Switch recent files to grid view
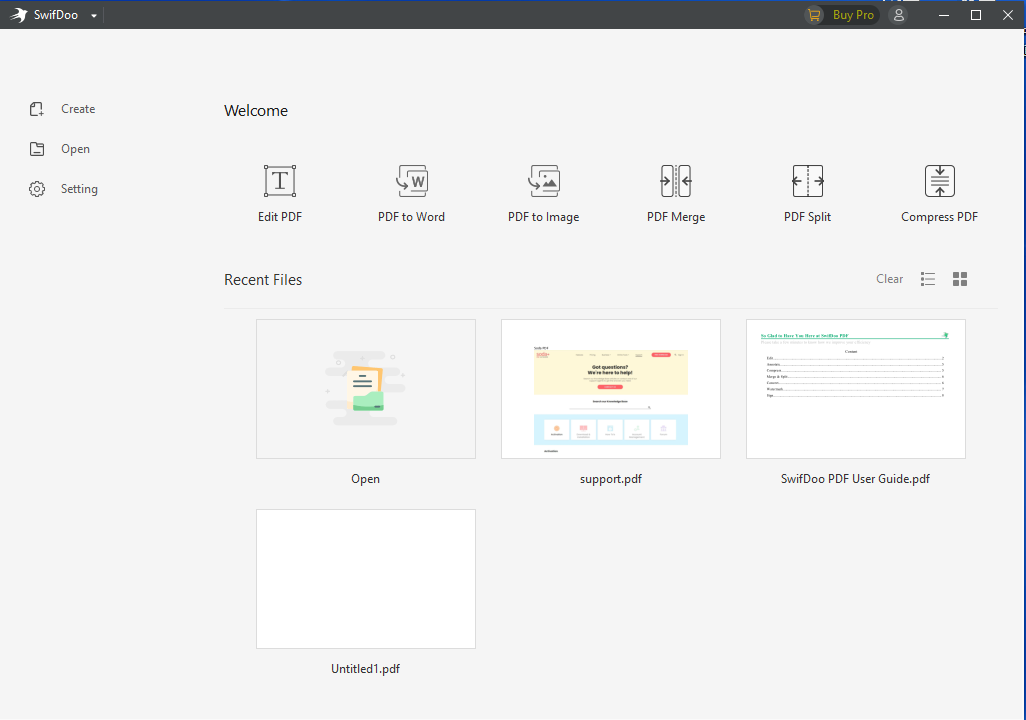 (959, 279)
